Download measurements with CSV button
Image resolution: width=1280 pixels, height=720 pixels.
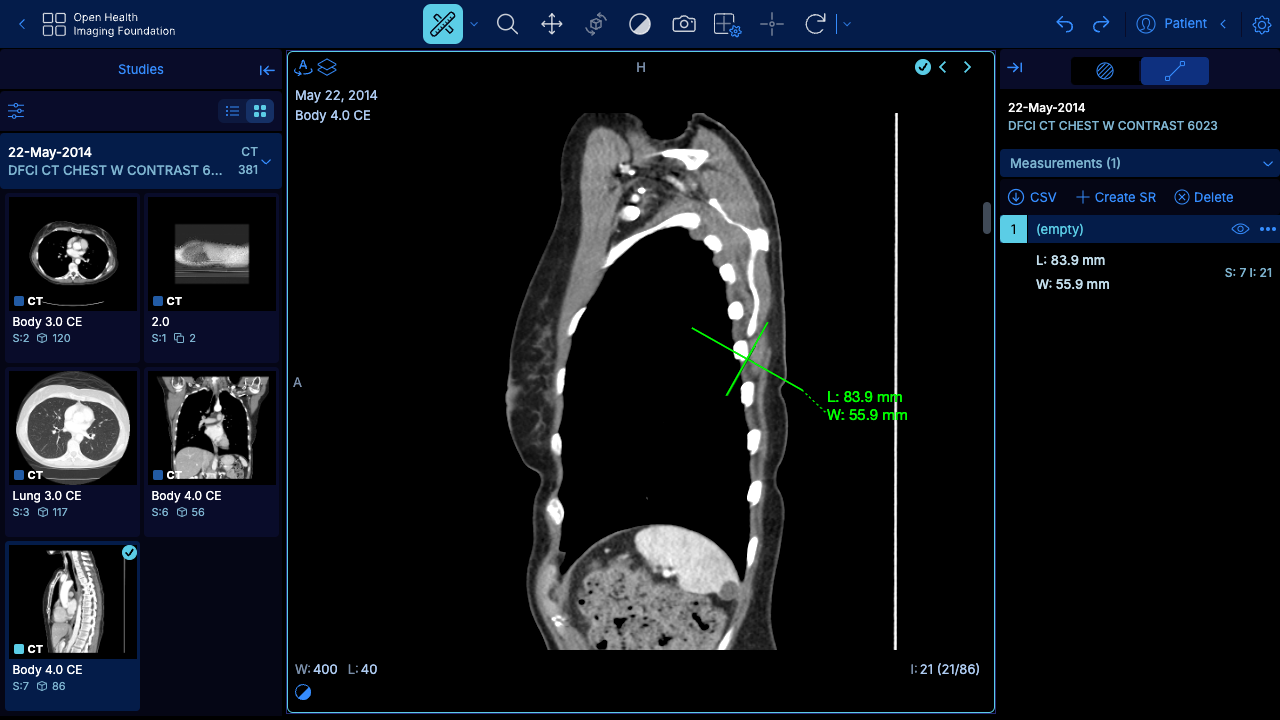click(1032, 197)
